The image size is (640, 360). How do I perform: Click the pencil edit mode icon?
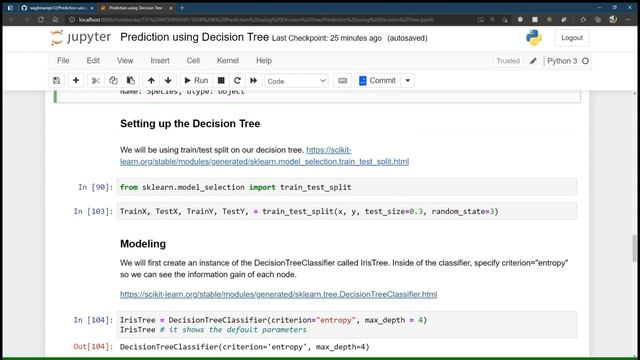pyautogui.click(x=533, y=61)
